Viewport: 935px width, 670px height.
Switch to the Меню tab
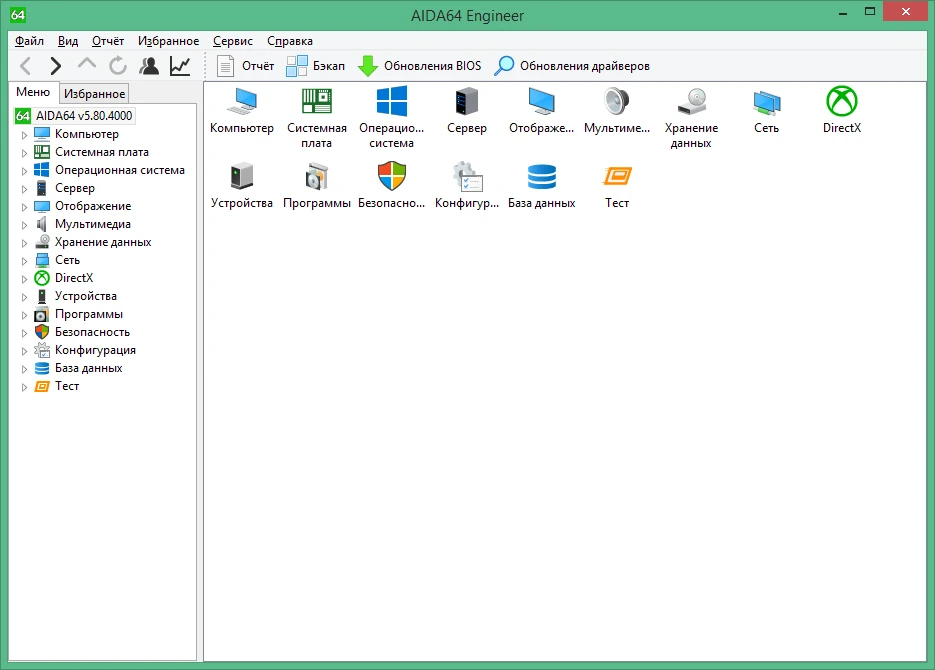click(x=33, y=92)
